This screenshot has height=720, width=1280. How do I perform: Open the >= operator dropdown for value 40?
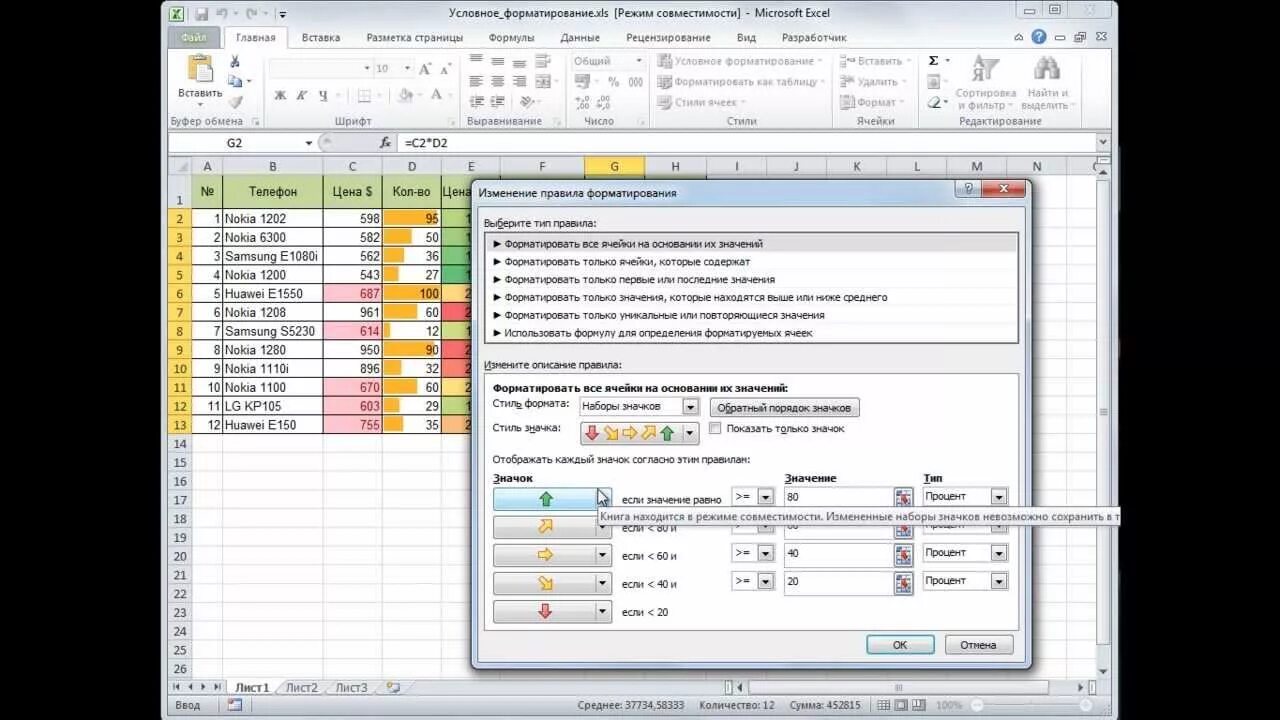point(765,553)
